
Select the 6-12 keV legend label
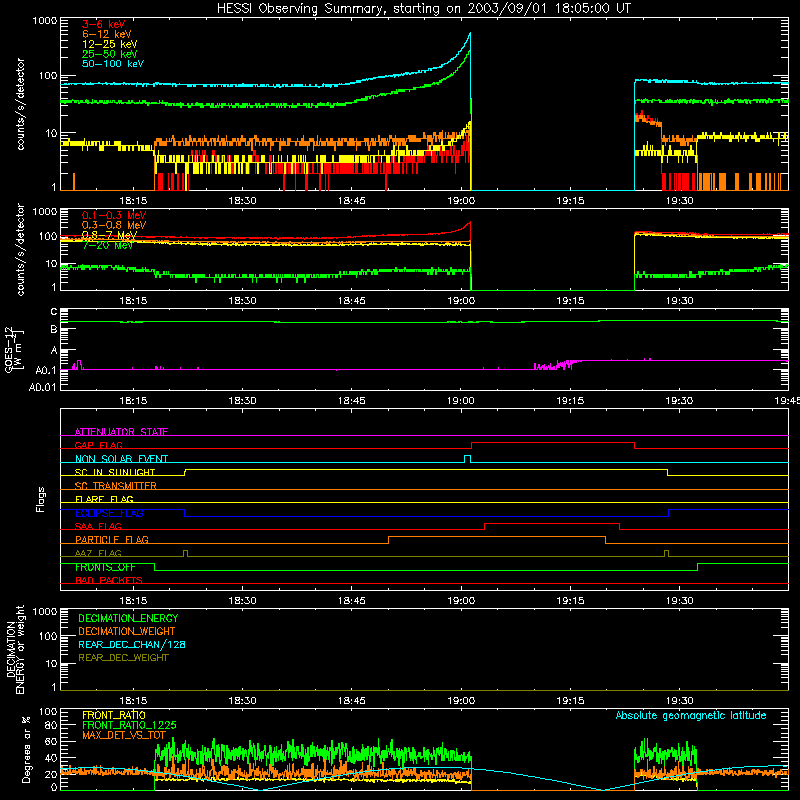[x=107, y=34]
